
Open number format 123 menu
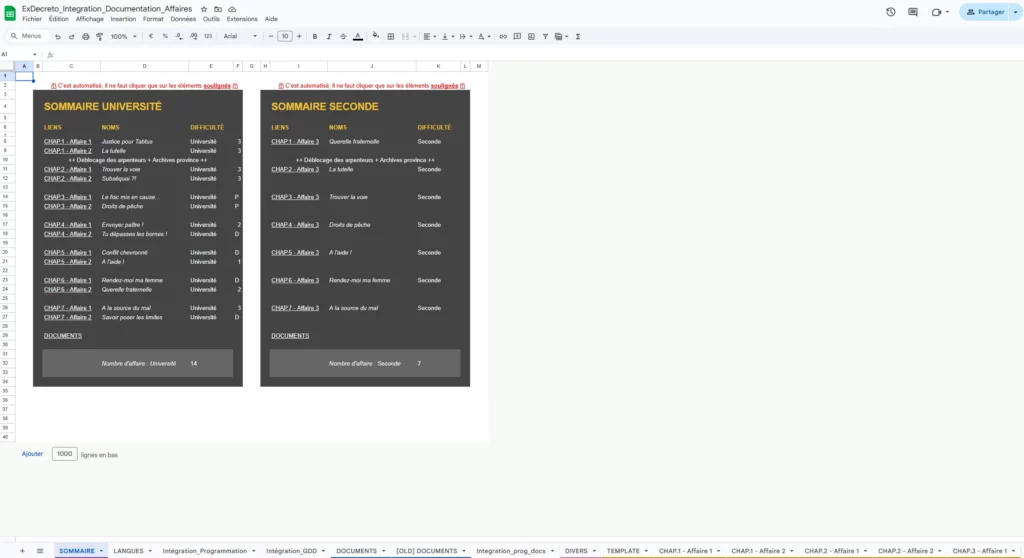click(208, 37)
